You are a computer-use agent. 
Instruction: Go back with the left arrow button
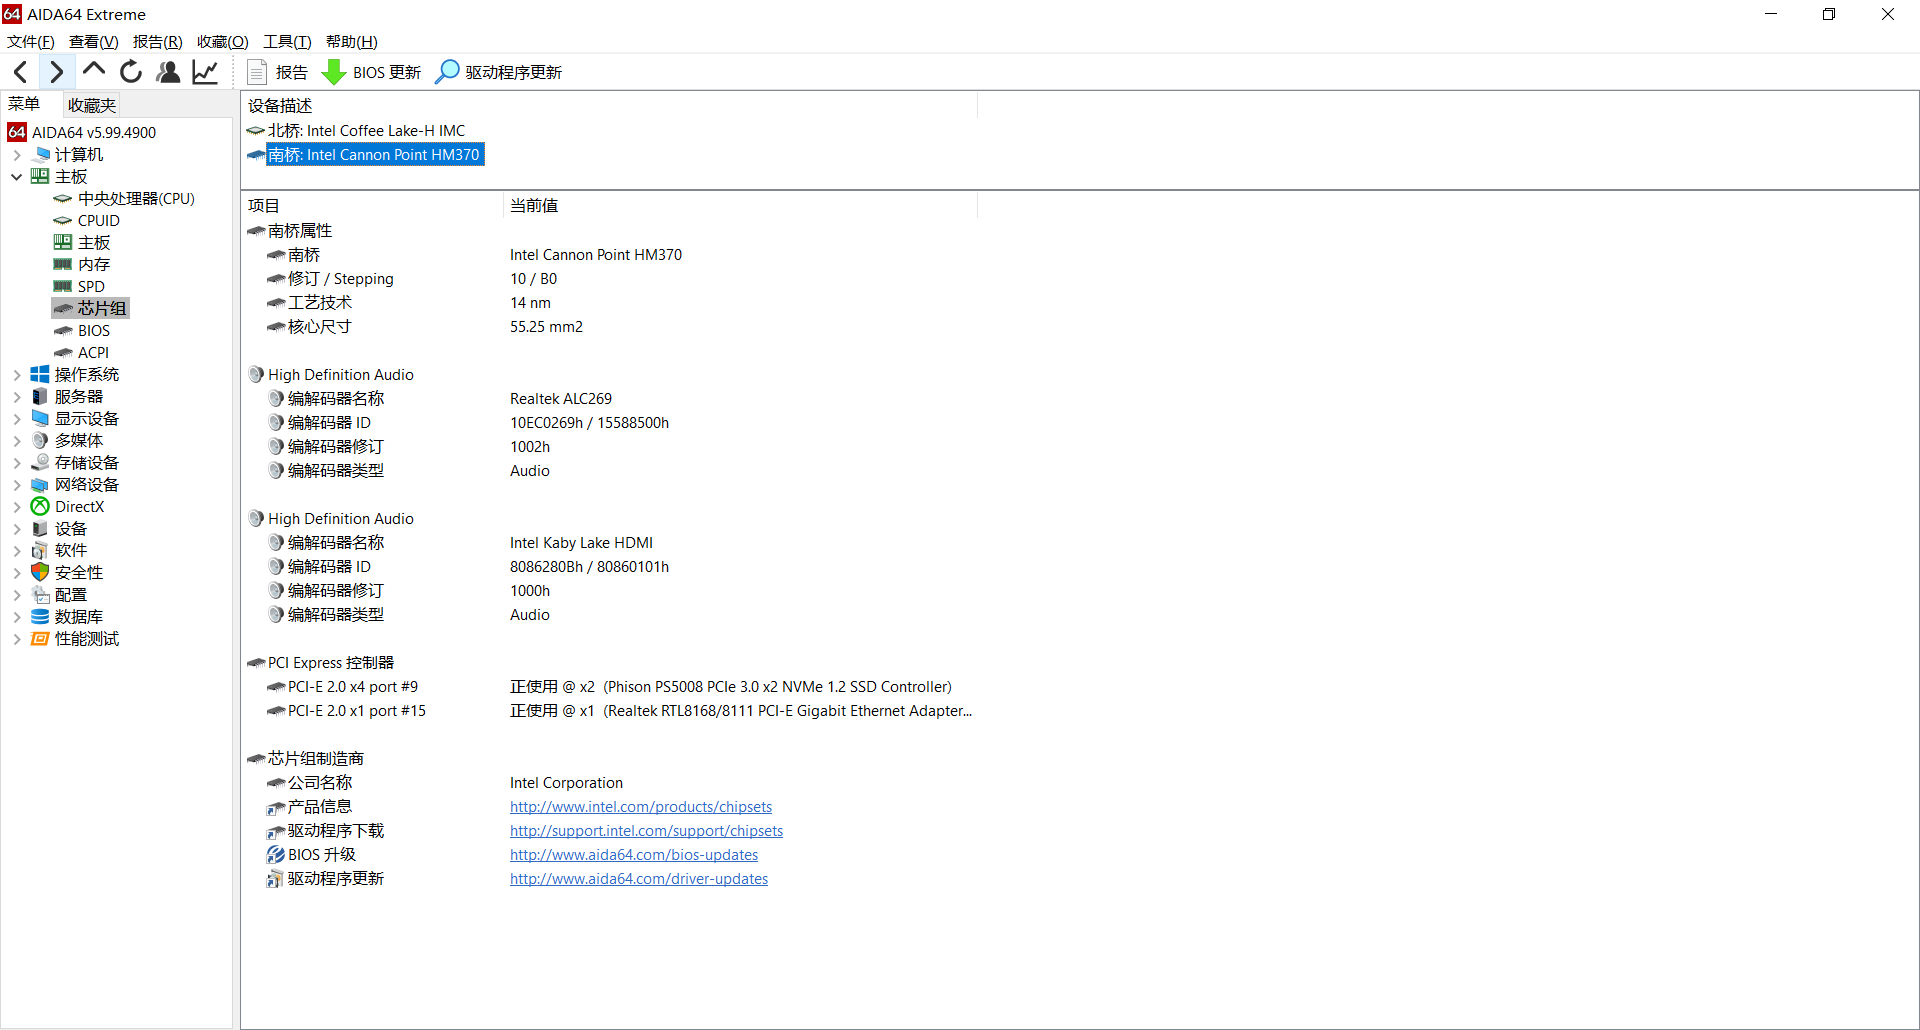pos(20,72)
